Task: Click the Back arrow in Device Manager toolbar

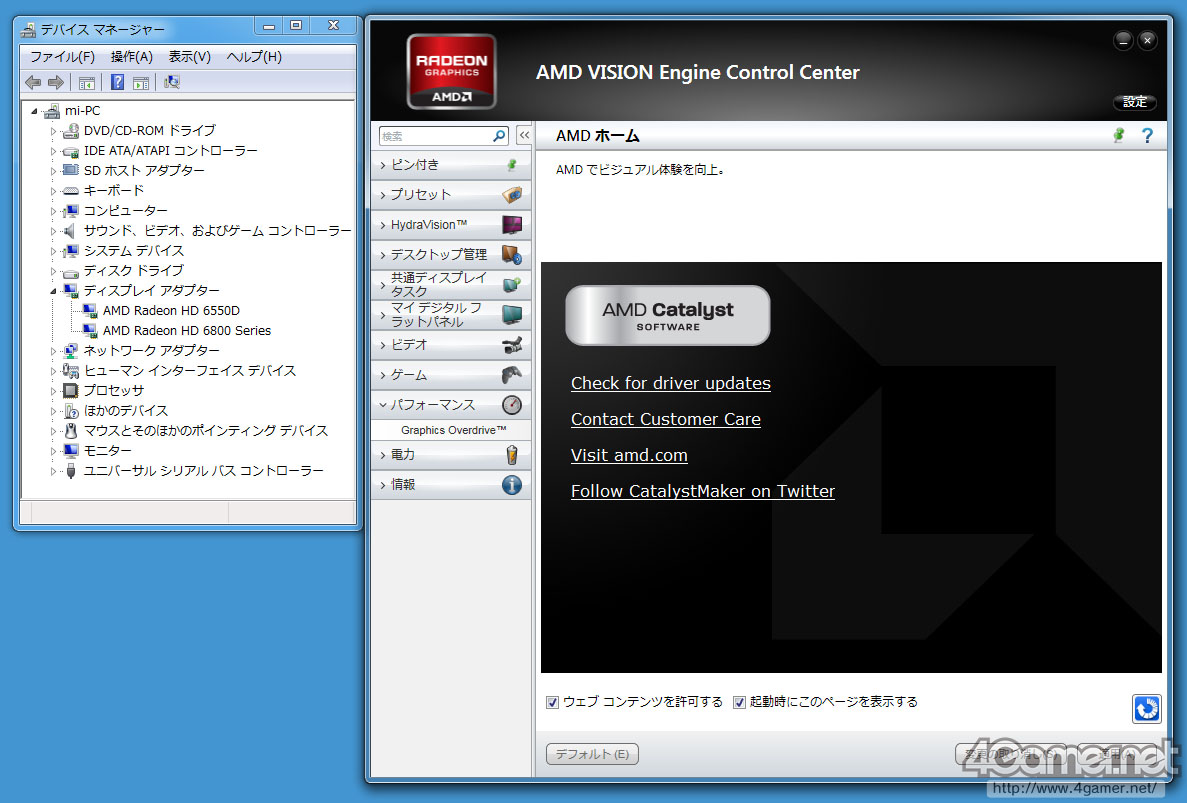Action: [33, 82]
